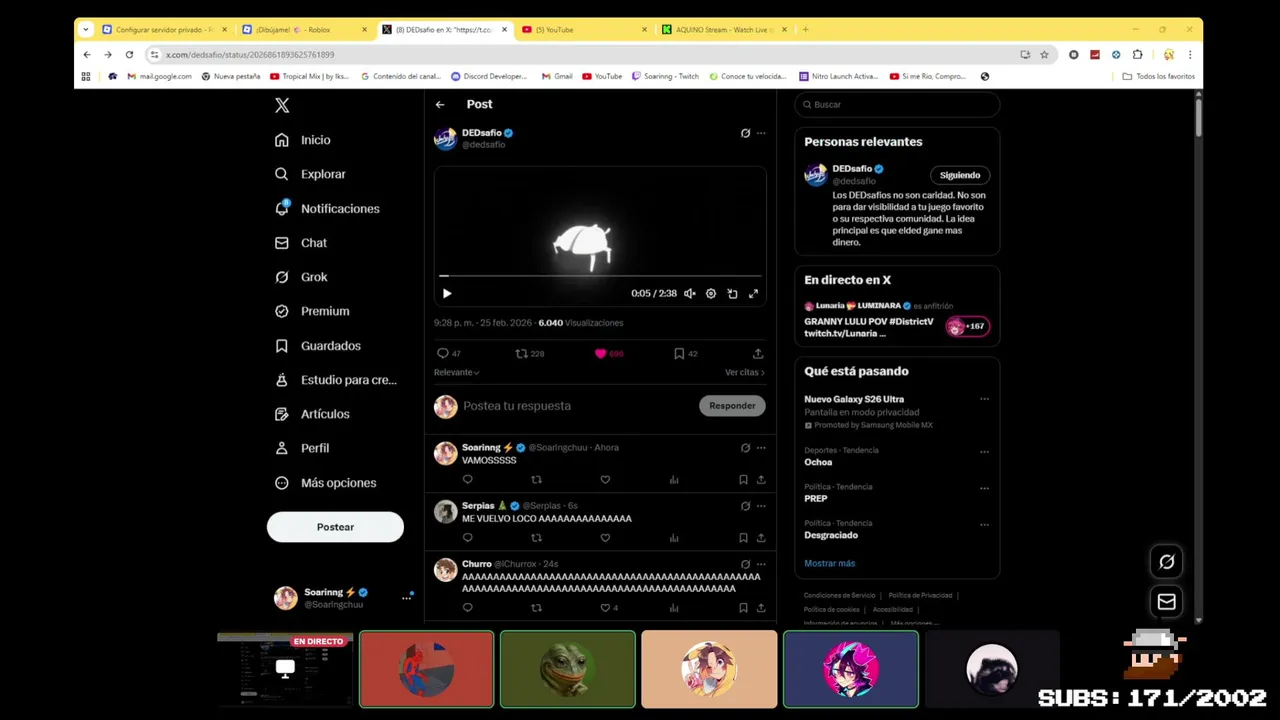This screenshot has width=1280, height=720.
Task: Unlike the post with 698 likes
Action: pos(609,353)
